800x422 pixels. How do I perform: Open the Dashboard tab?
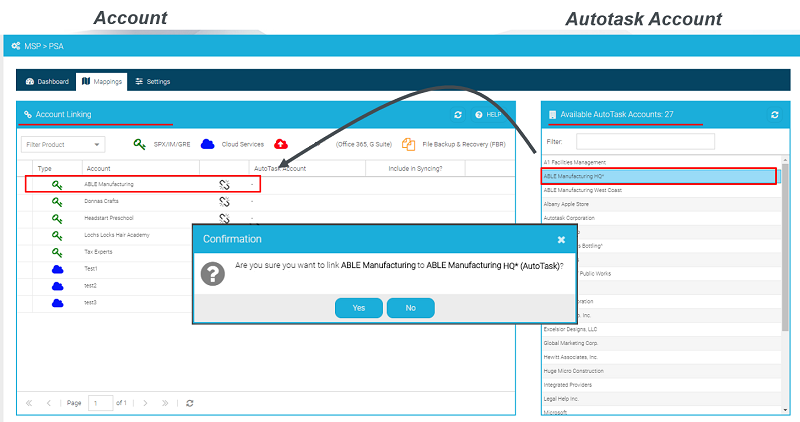(47, 82)
